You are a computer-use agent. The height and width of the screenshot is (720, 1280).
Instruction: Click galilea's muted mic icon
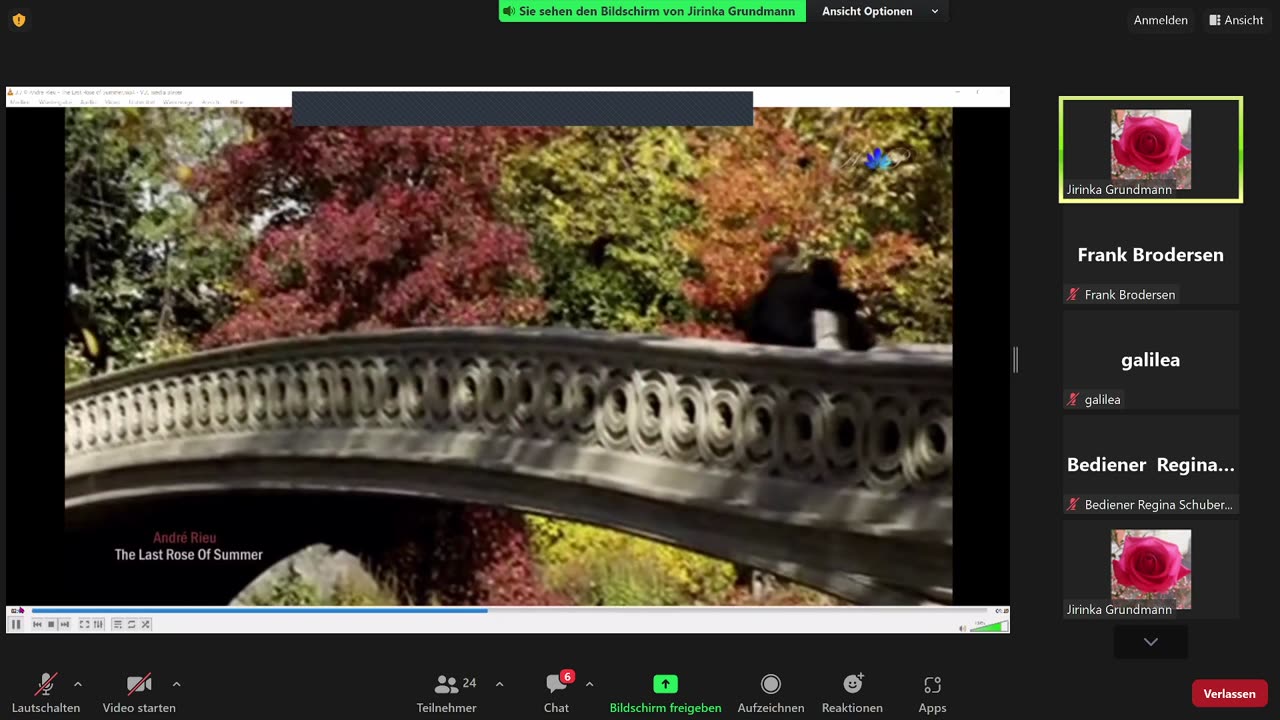pos(1074,400)
